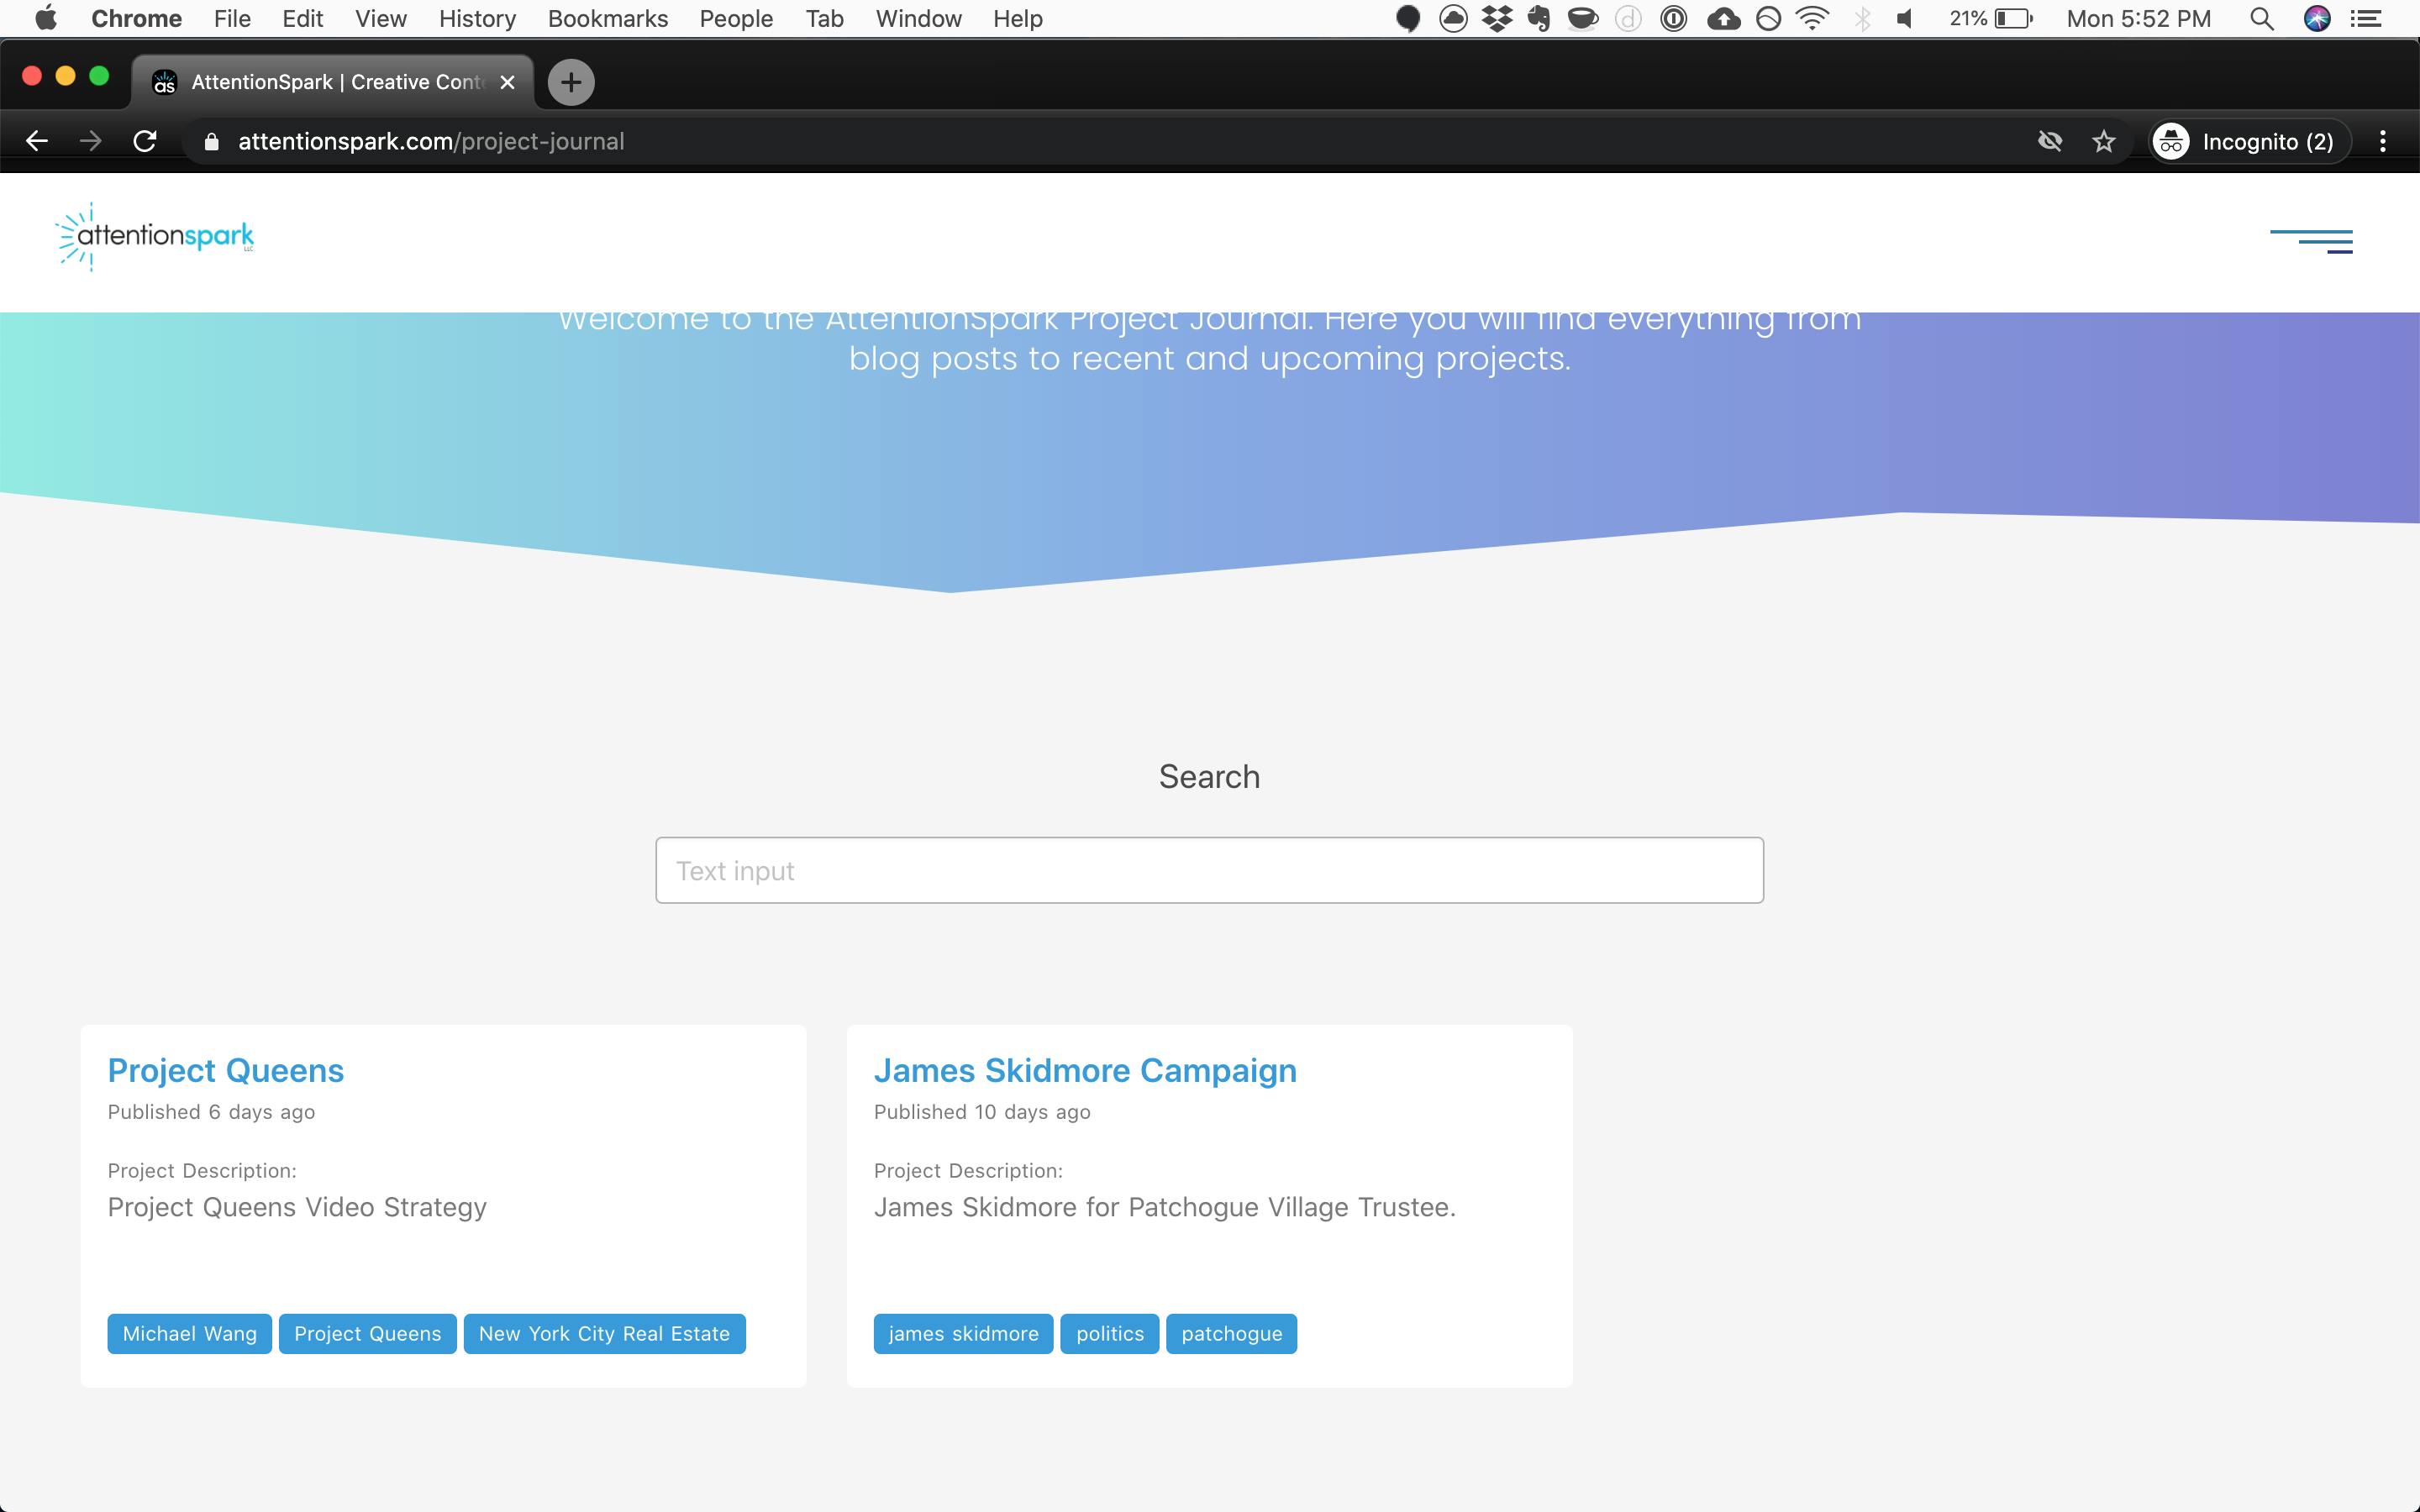Open a new browser tab

(571, 82)
